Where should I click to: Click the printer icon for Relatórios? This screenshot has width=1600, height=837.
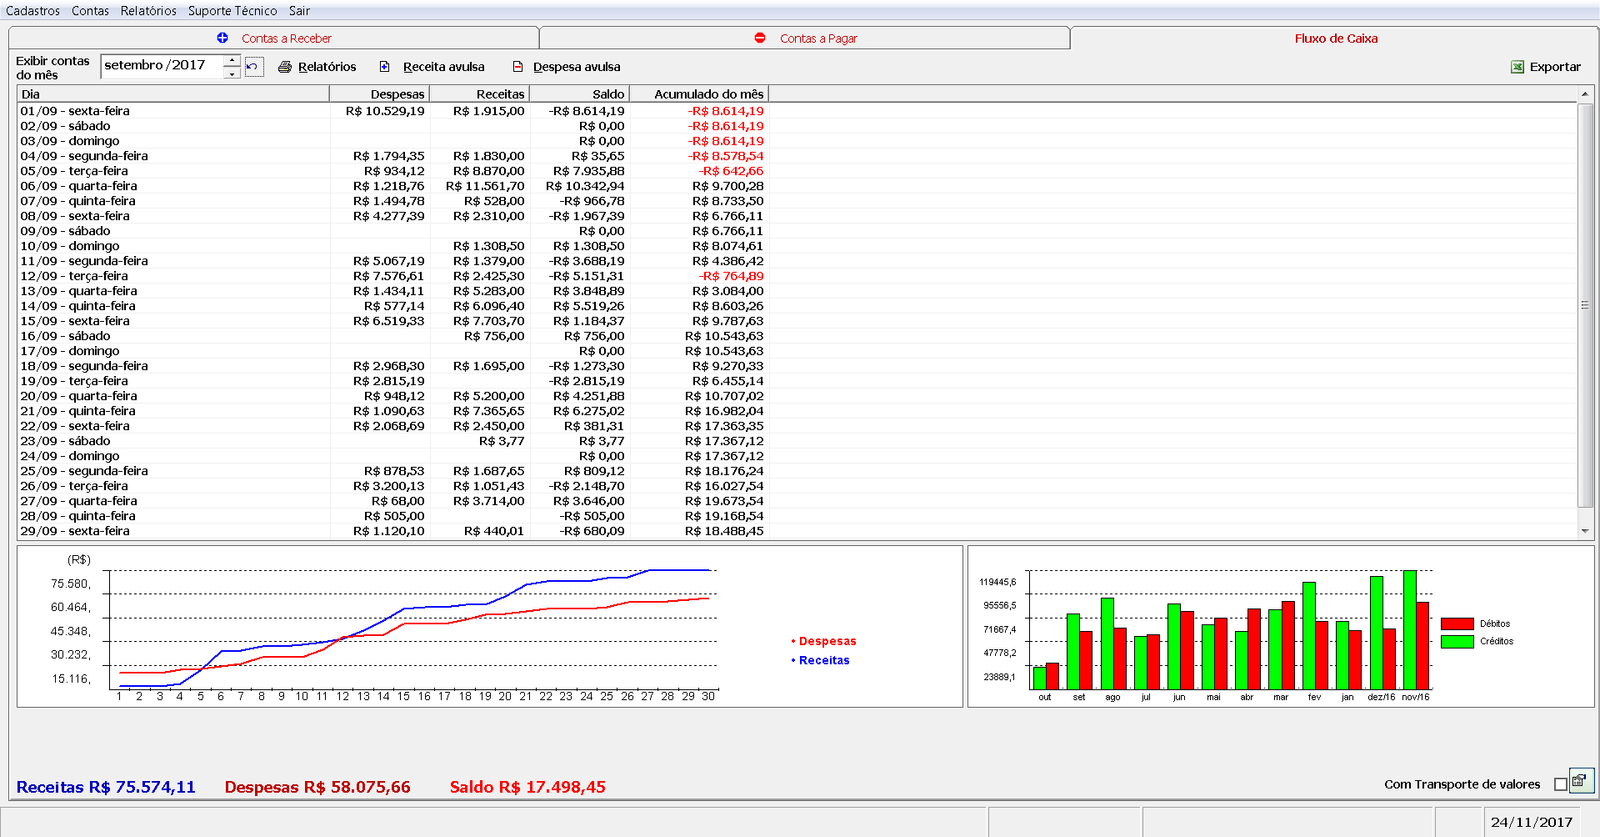tap(285, 67)
